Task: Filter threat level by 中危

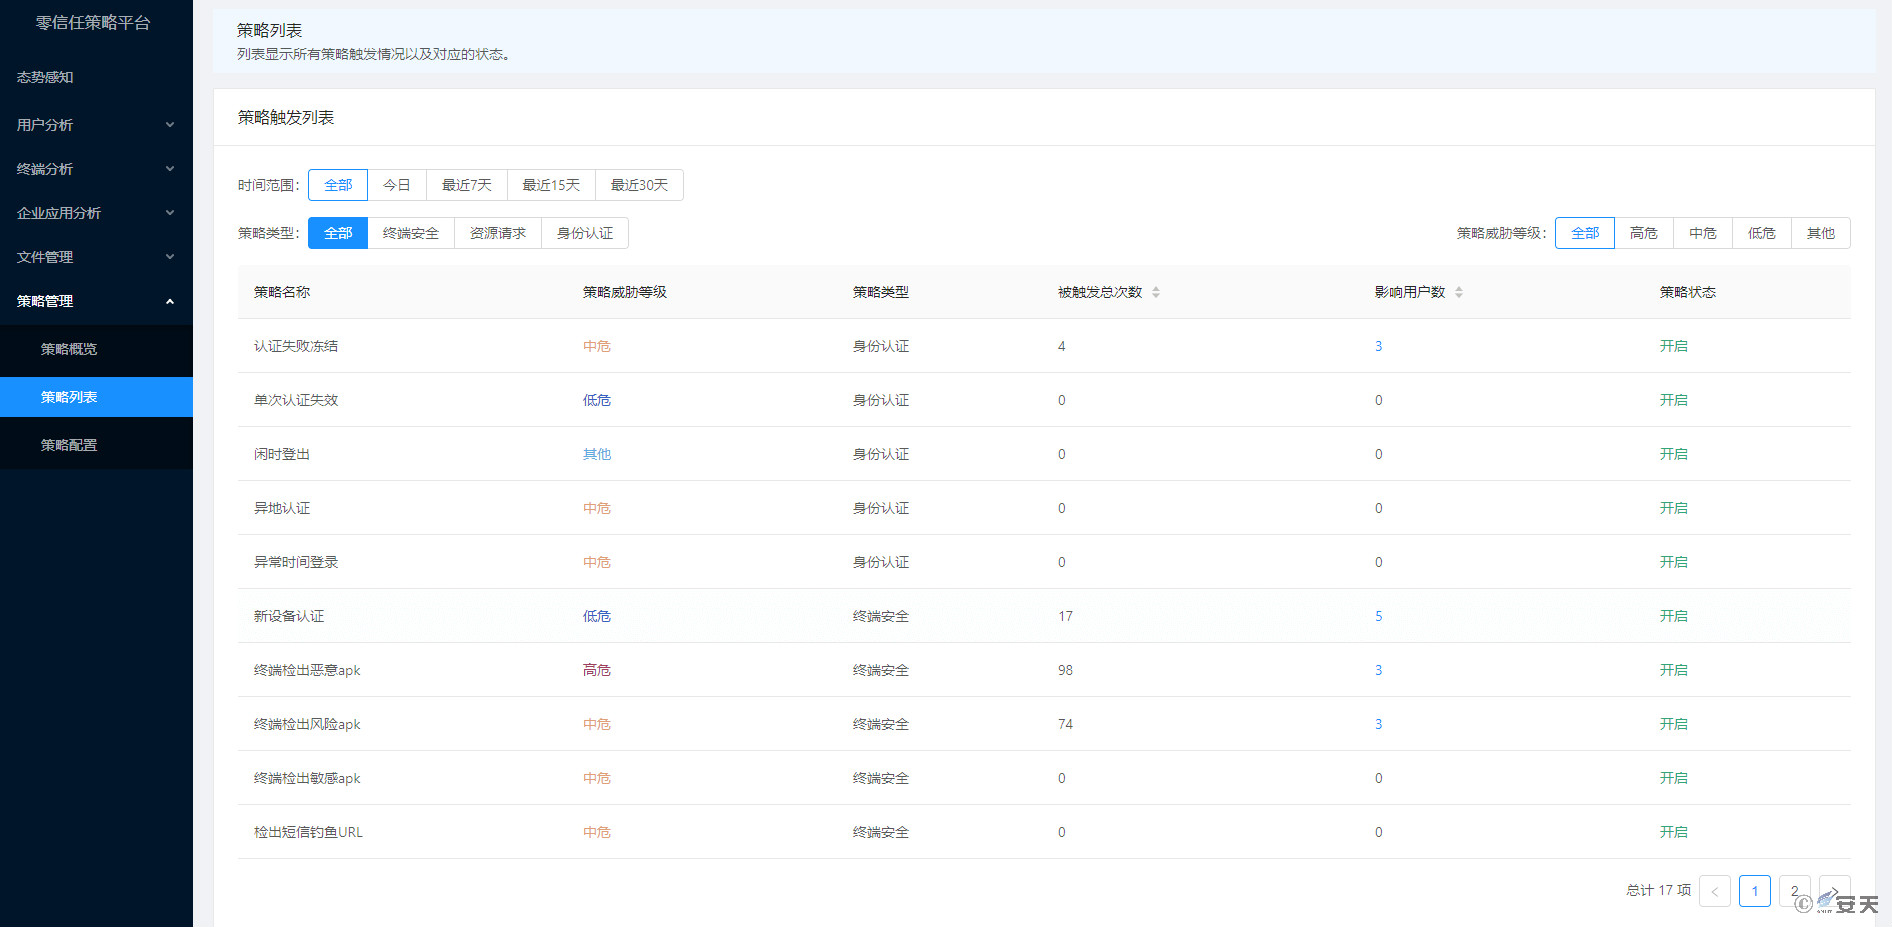Action: coord(1703,233)
